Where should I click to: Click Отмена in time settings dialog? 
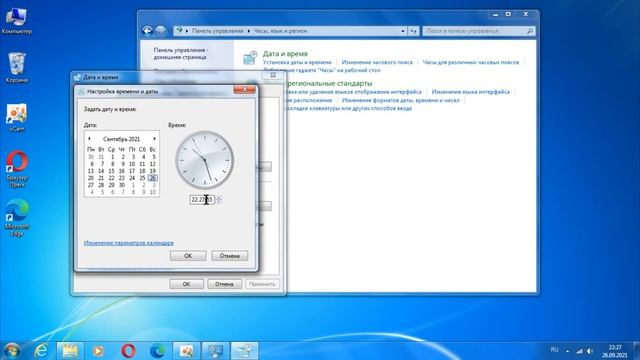(x=229, y=256)
